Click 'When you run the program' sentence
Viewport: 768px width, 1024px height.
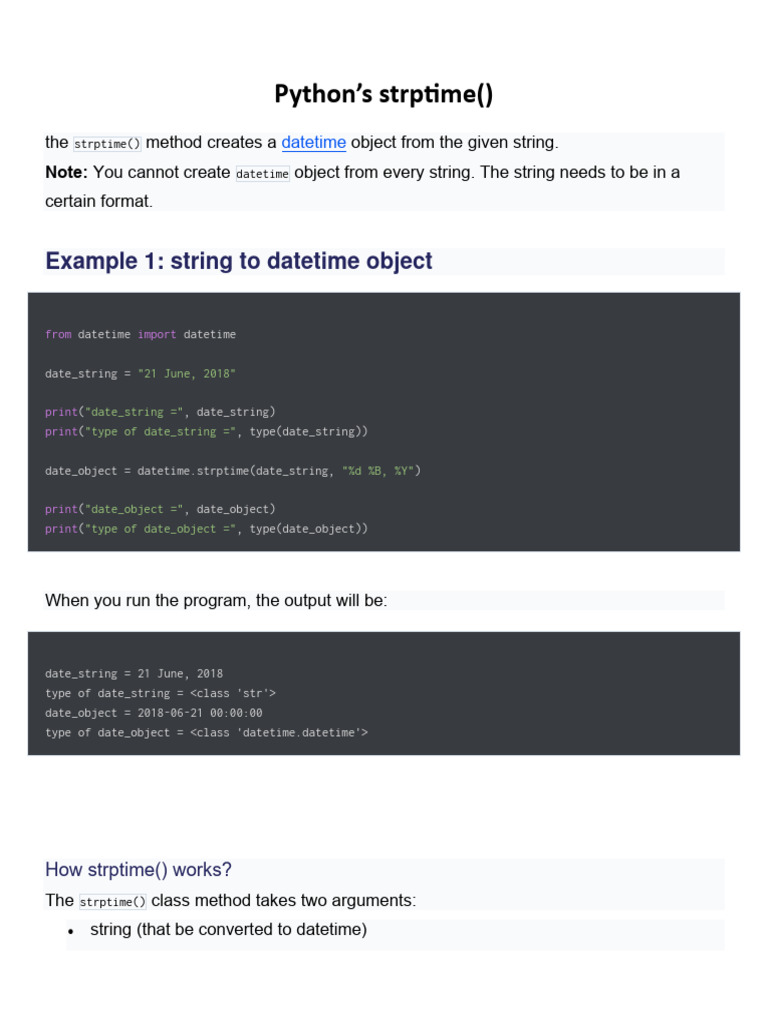click(x=216, y=601)
